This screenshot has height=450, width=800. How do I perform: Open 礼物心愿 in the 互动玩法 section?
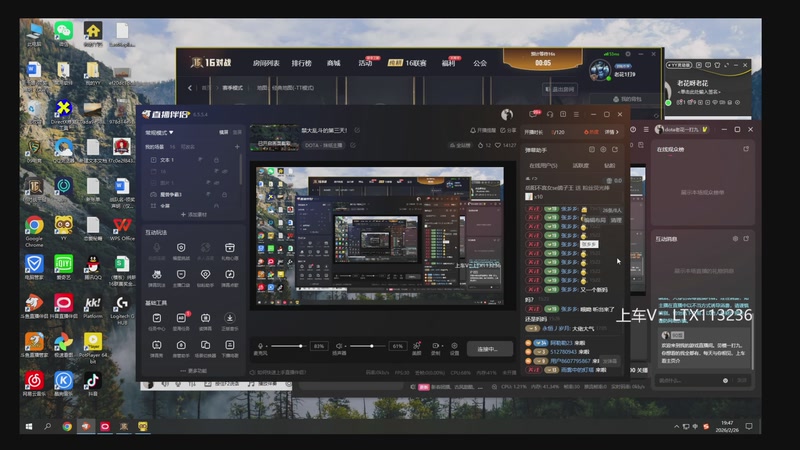click(230, 251)
